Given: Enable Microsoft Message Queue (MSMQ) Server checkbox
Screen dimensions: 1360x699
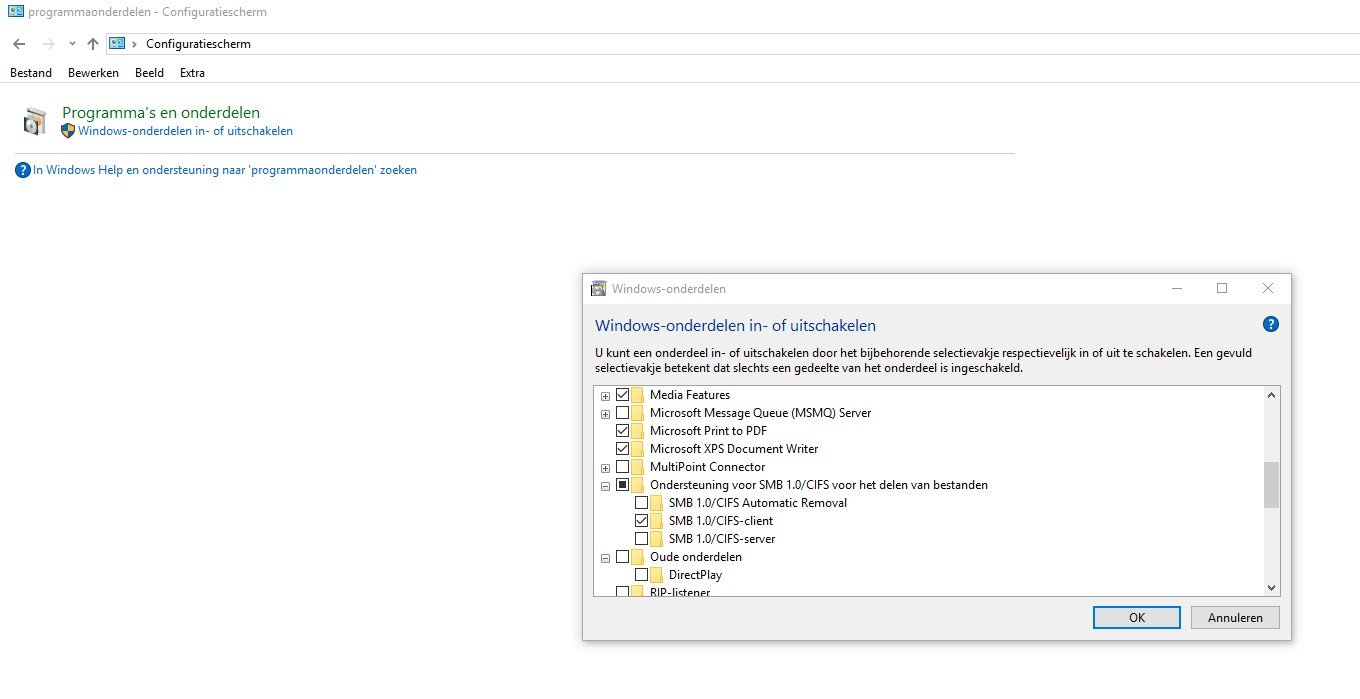Looking at the screenshot, I should tap(623, 413).
